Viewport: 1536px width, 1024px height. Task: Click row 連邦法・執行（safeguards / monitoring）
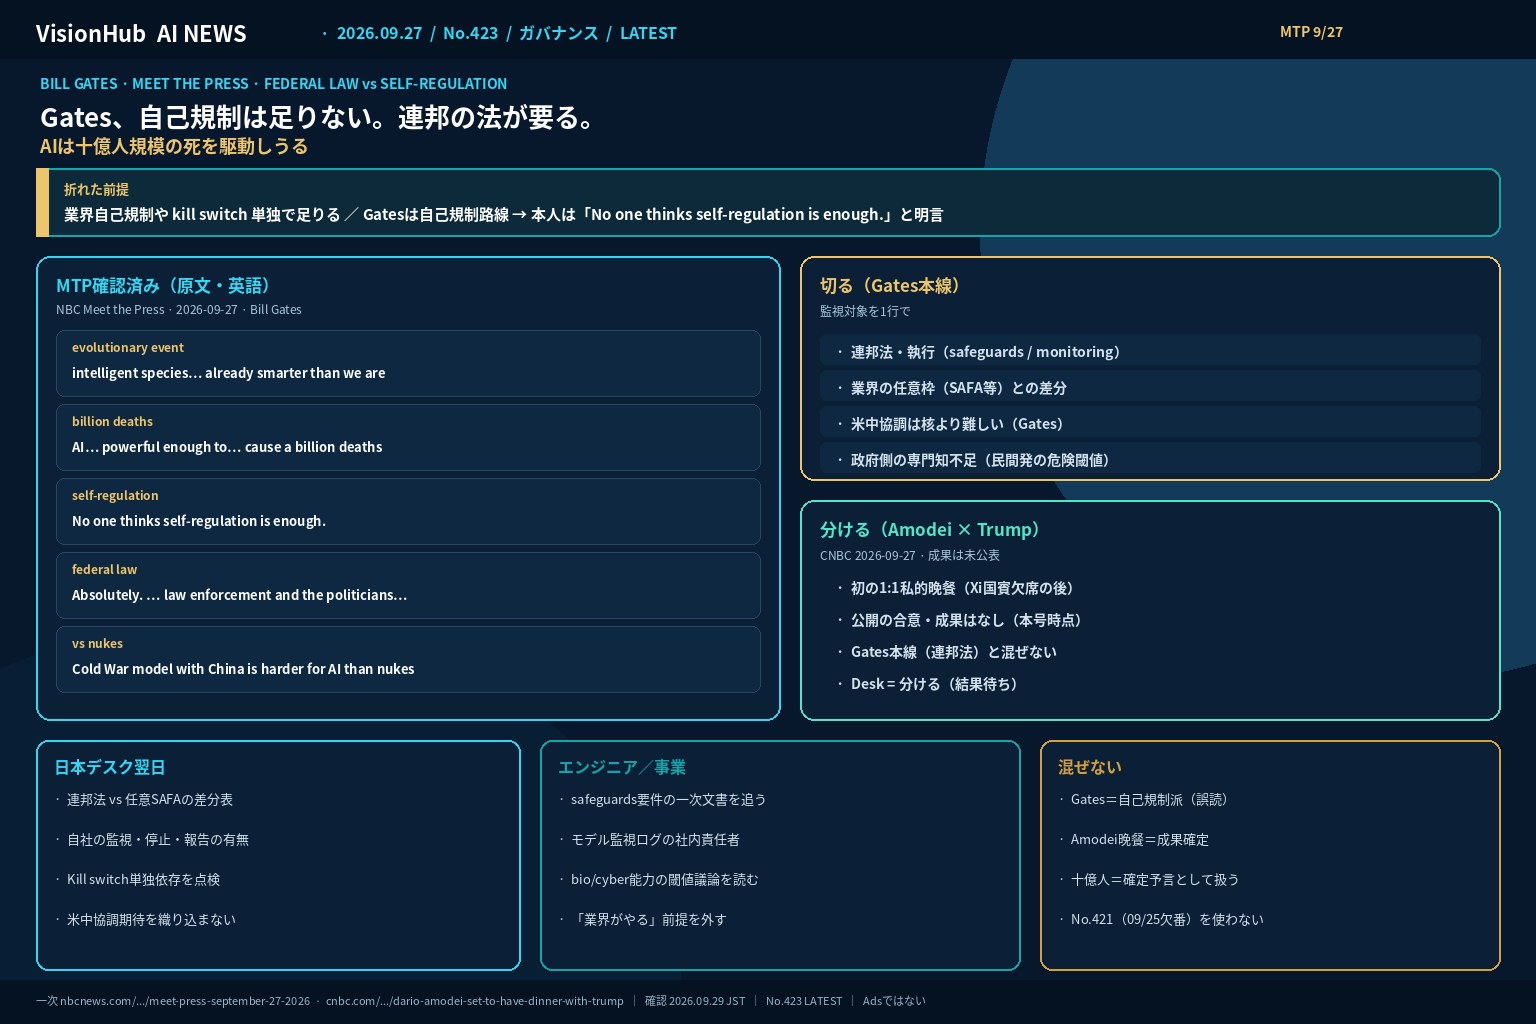[1150, 351]
